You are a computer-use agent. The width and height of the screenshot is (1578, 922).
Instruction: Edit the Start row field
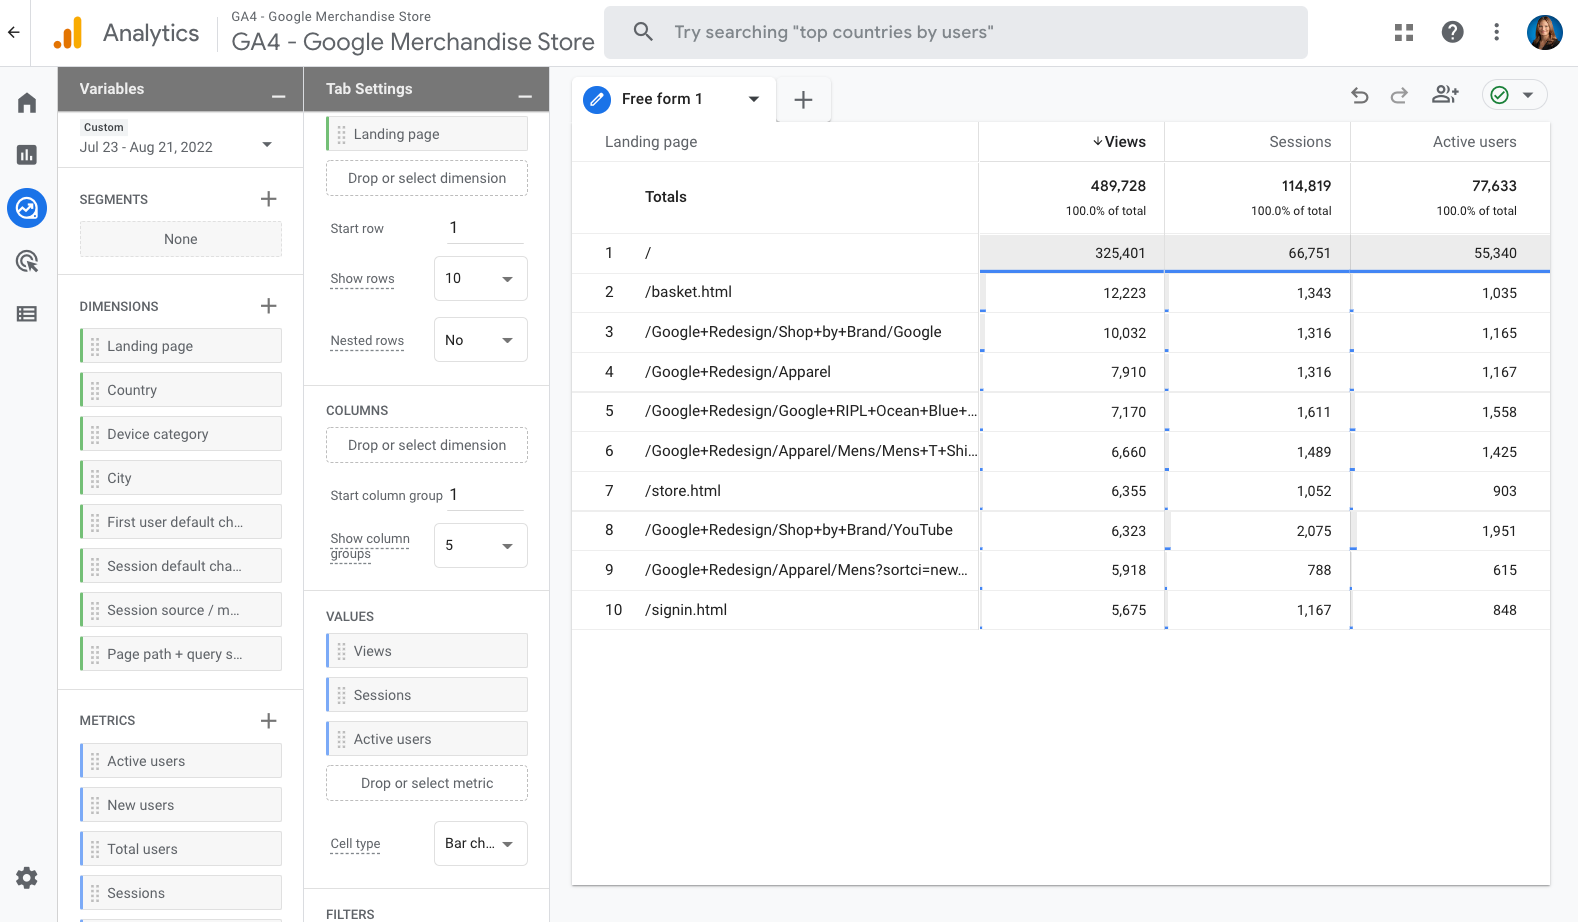(485, 228)
